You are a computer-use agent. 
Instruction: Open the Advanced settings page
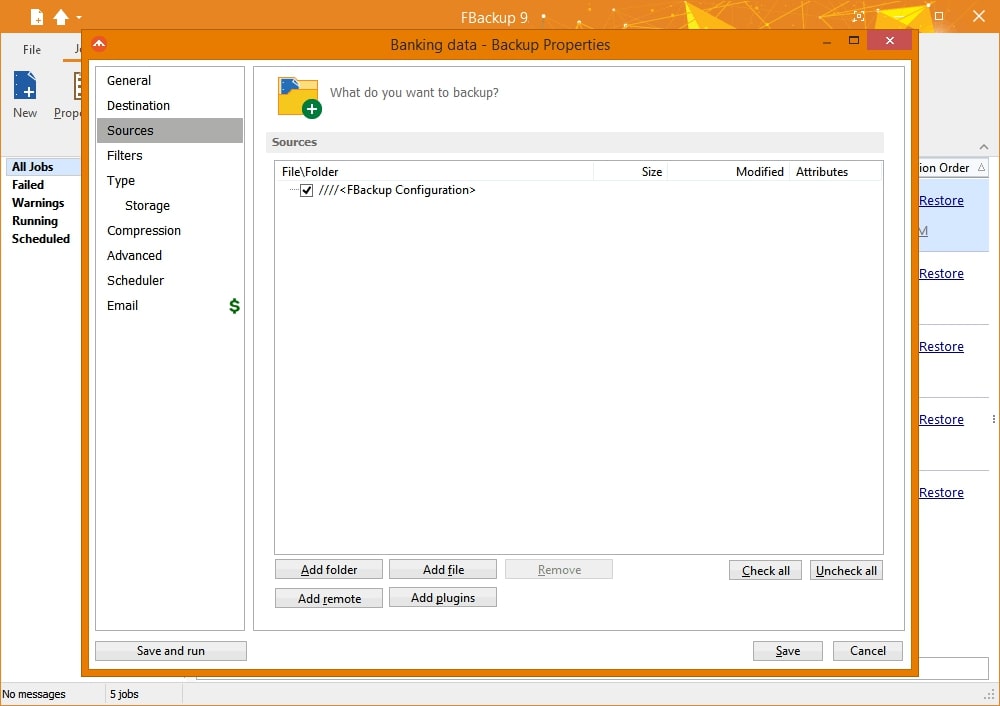click(x=170, y=255)
